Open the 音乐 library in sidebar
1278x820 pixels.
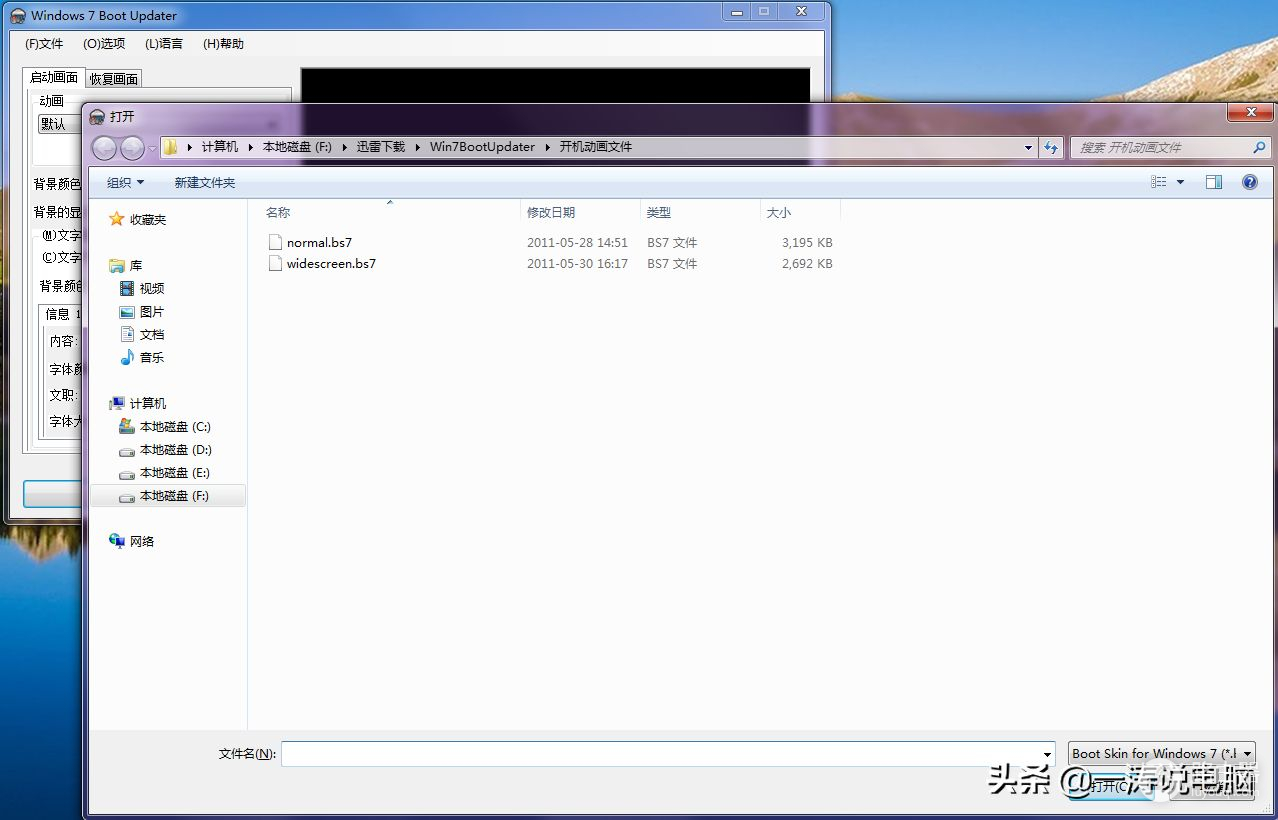152,358
